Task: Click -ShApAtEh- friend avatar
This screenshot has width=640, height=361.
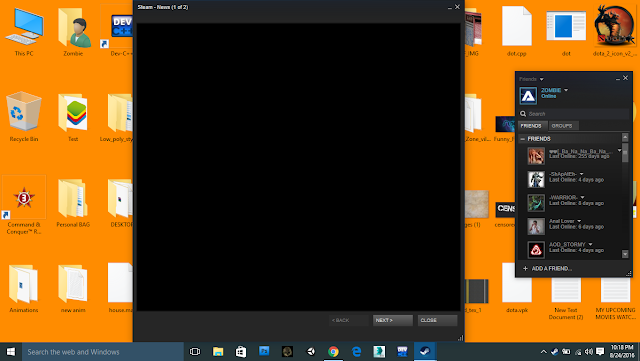Action: click(536, 179)
